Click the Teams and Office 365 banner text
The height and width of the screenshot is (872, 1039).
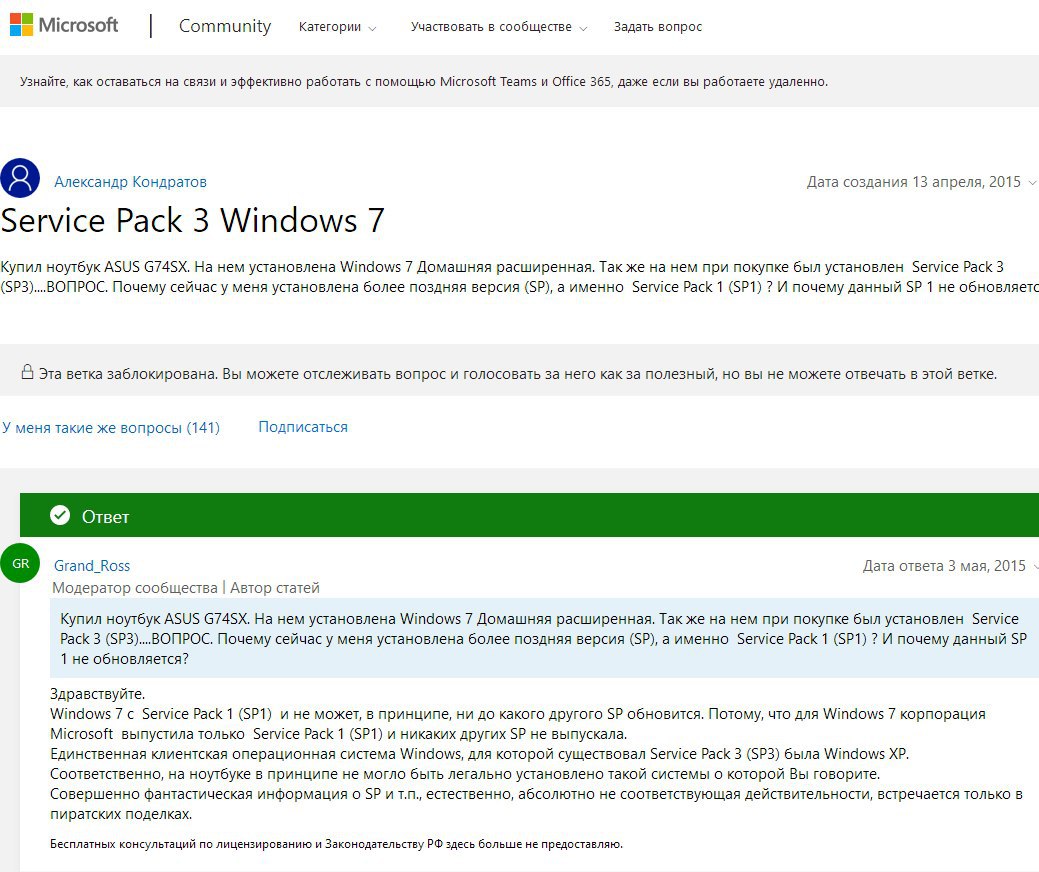[424, 82]
